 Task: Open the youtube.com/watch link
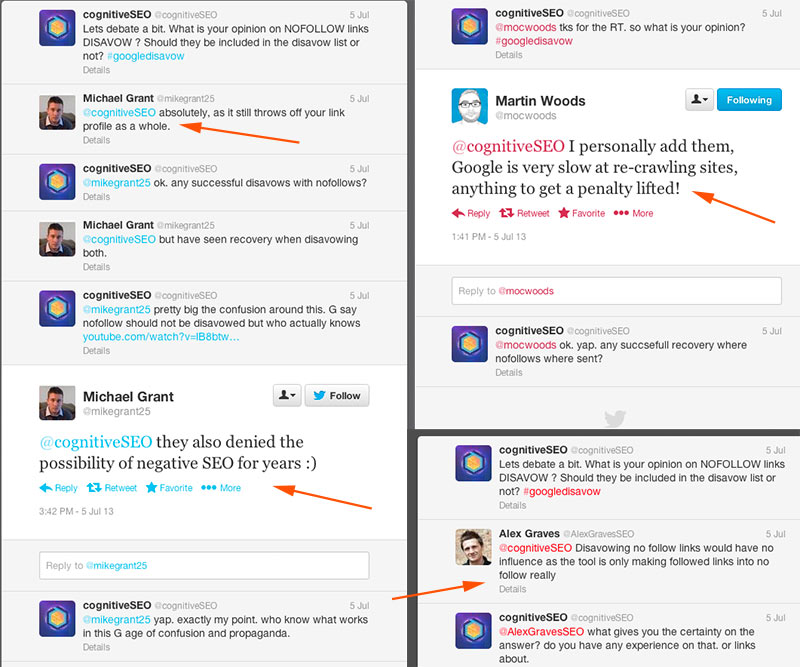click(161, 337)
